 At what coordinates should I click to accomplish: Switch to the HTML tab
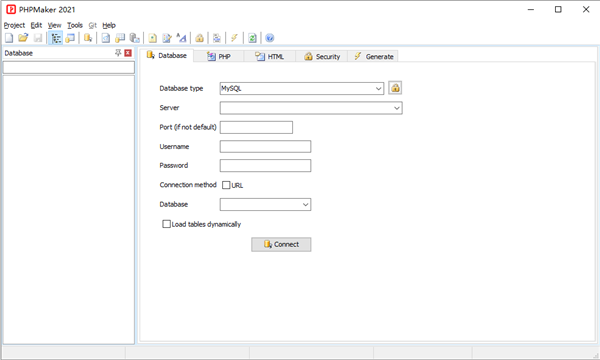pyautogui.click(x=269, y=56)
